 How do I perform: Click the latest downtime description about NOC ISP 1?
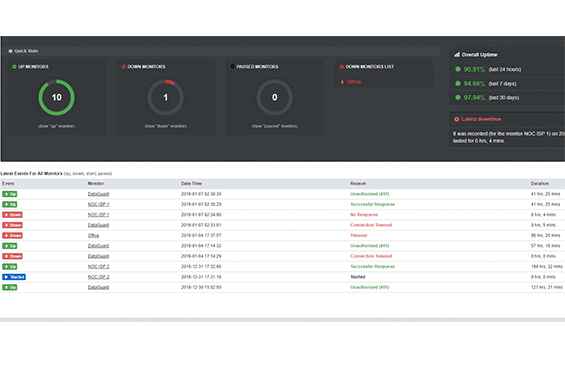coord(509,137)
